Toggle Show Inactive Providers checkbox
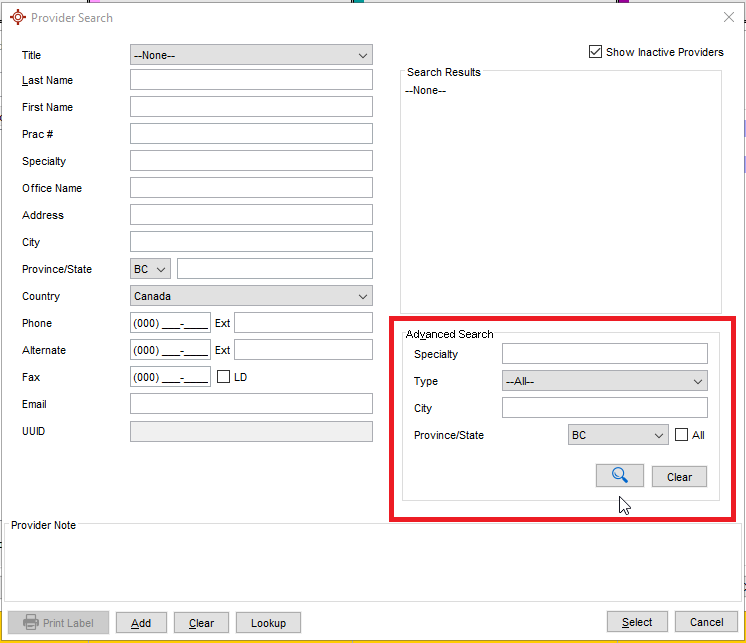 (596, 52)
